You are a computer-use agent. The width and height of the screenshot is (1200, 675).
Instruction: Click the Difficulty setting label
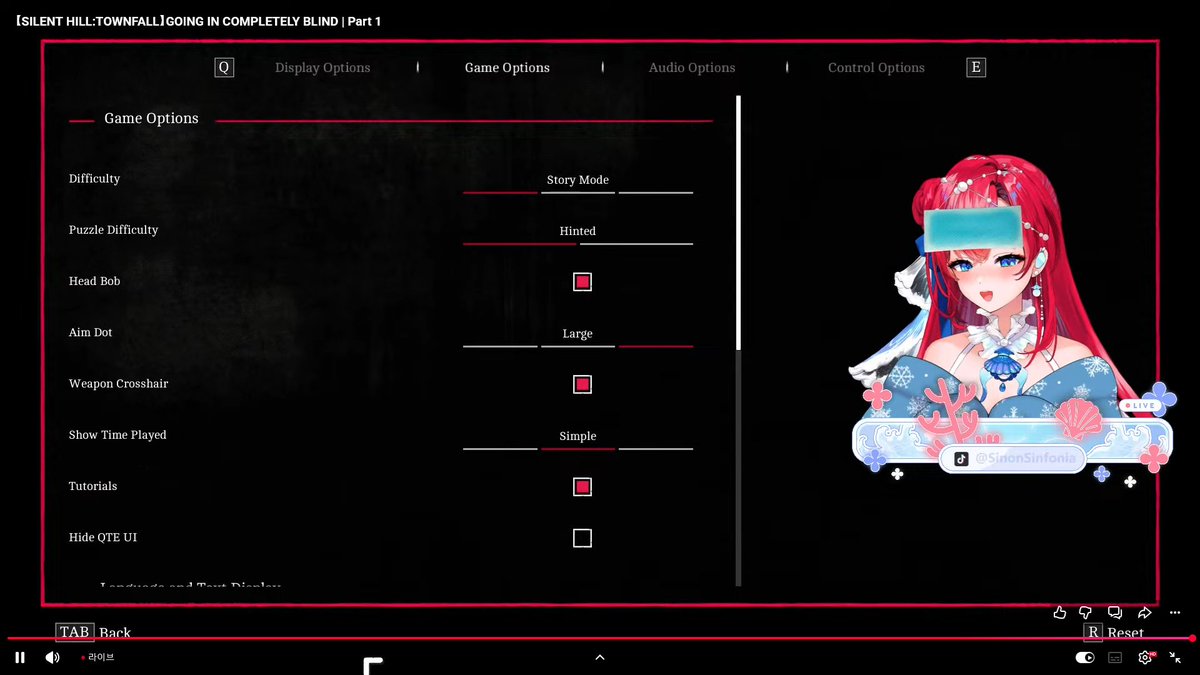pos(94,179)
